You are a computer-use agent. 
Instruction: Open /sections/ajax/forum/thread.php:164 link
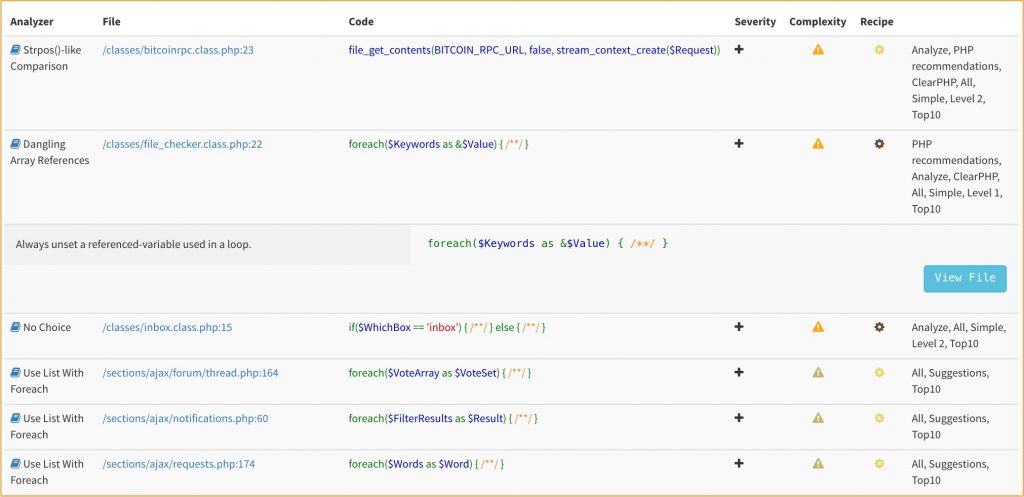(x=190, y=373)
